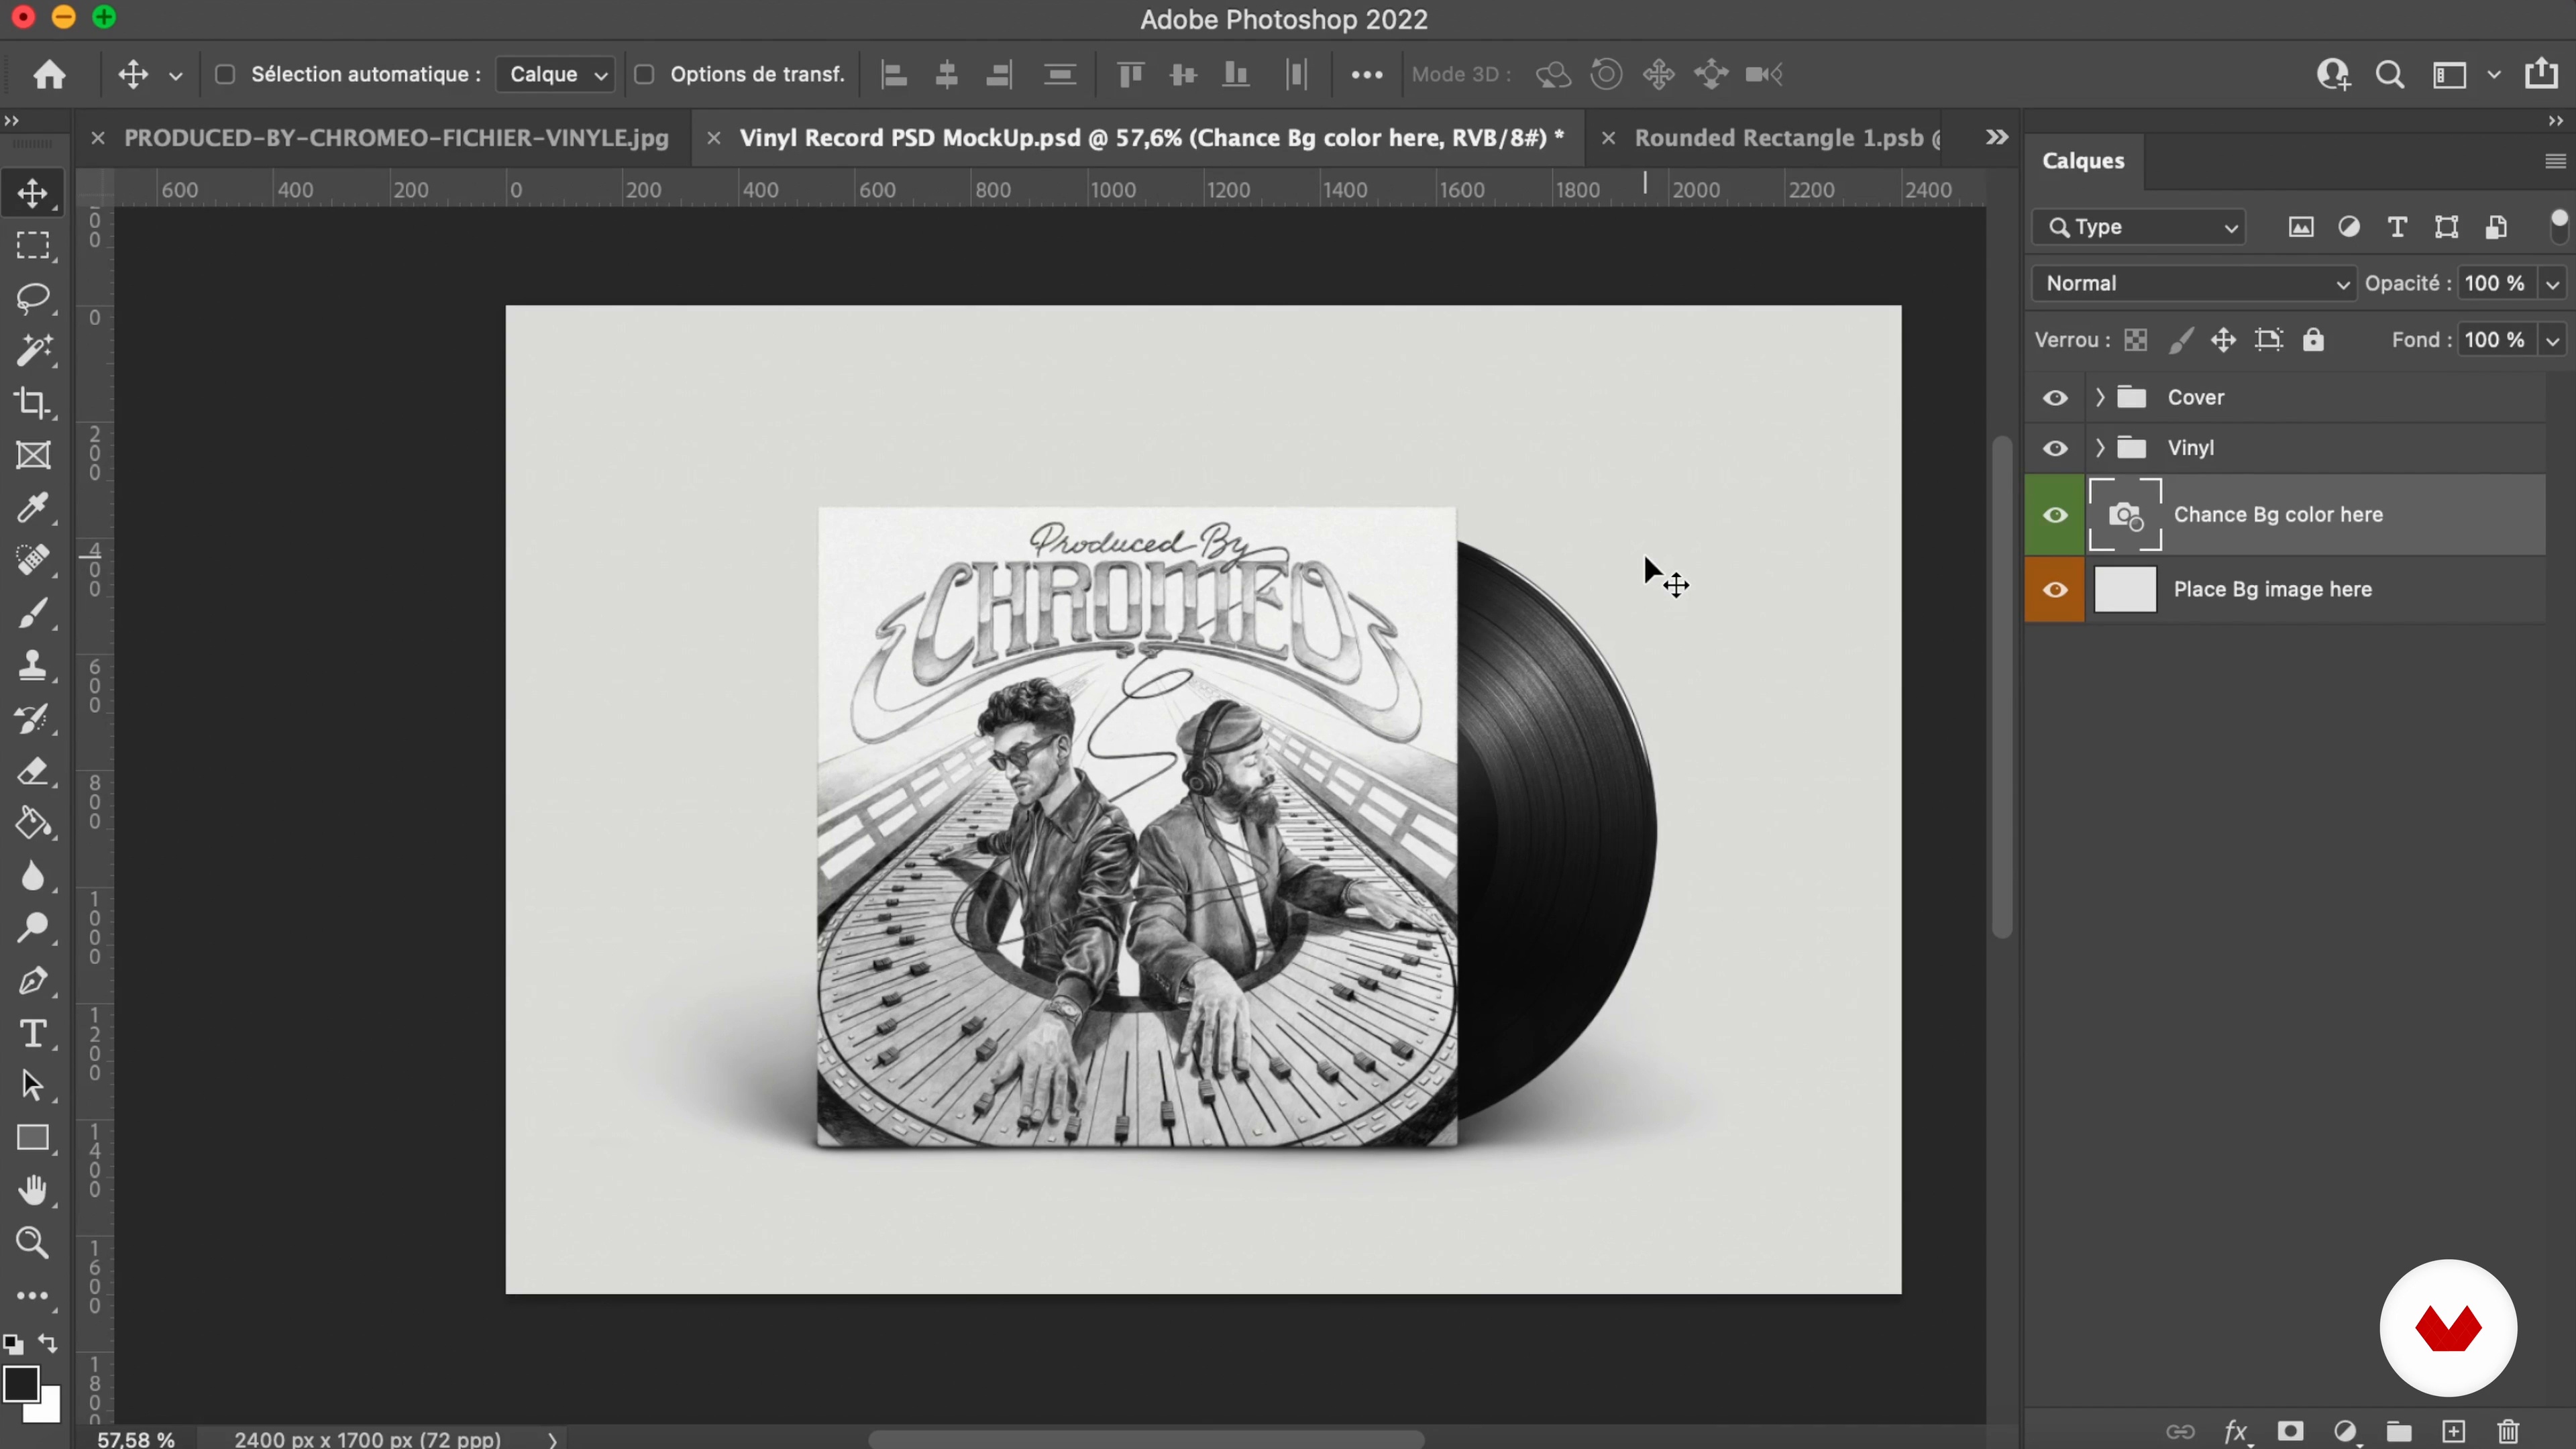Open more align options ellipsis
This screenshot has width=2576, height=1449.
[x=1366, y=74]
